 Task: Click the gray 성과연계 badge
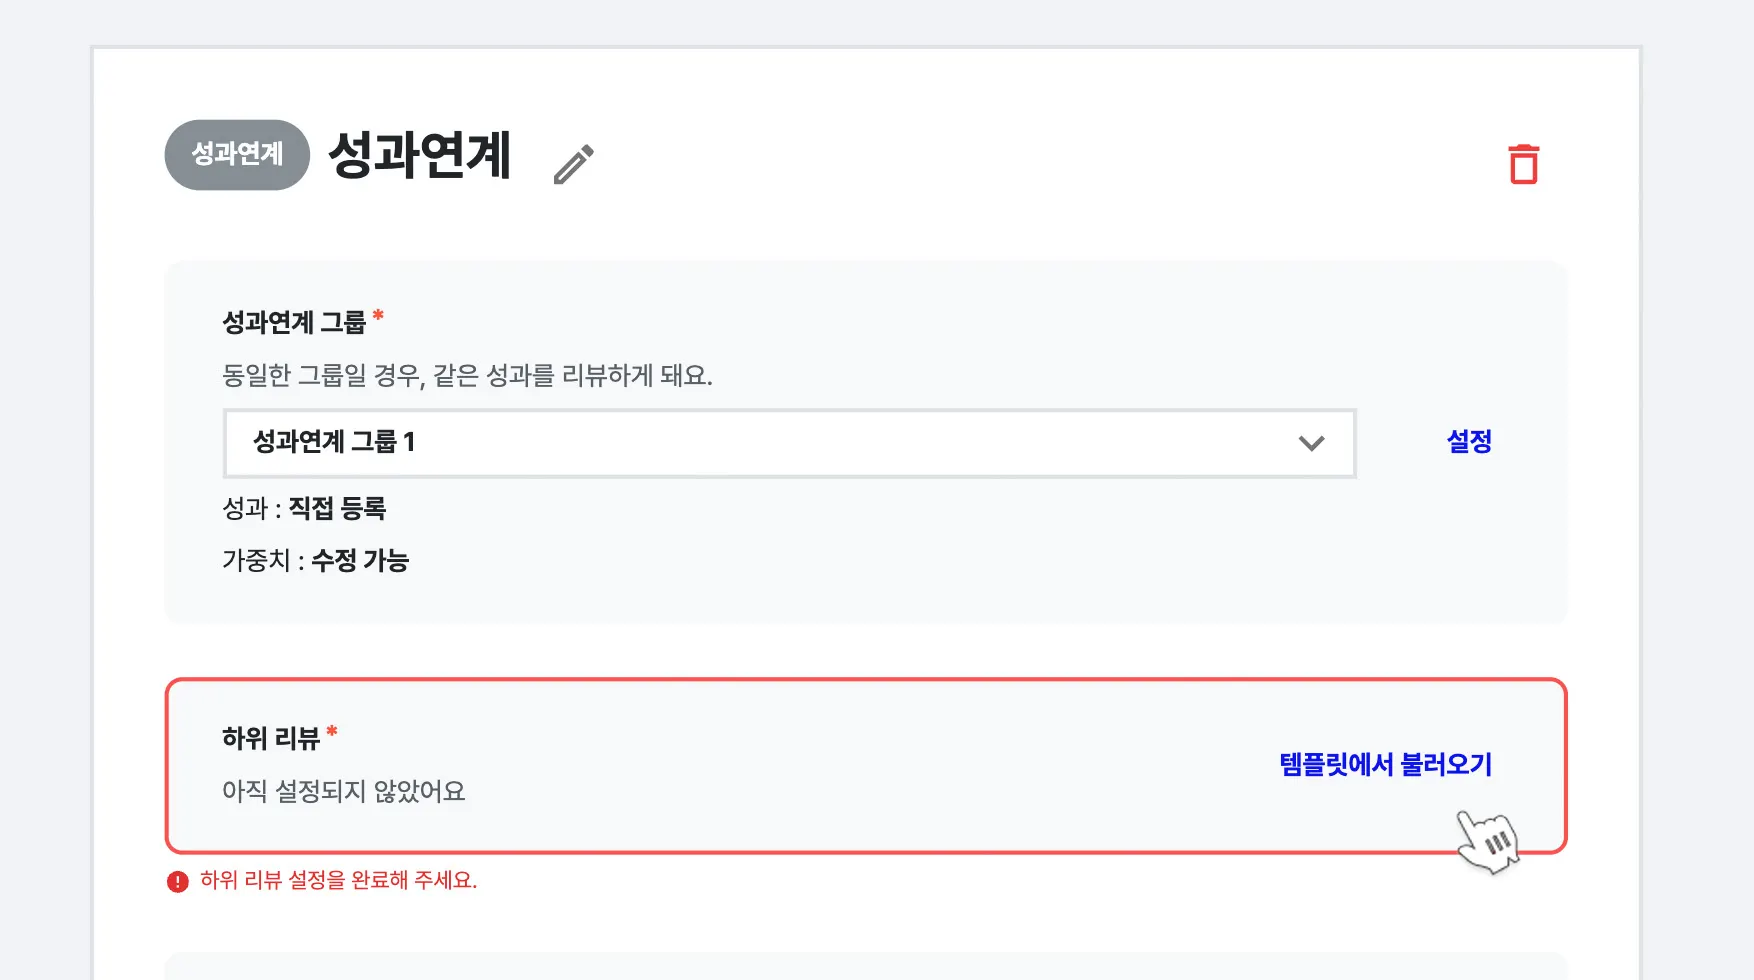tap(237, 155)
